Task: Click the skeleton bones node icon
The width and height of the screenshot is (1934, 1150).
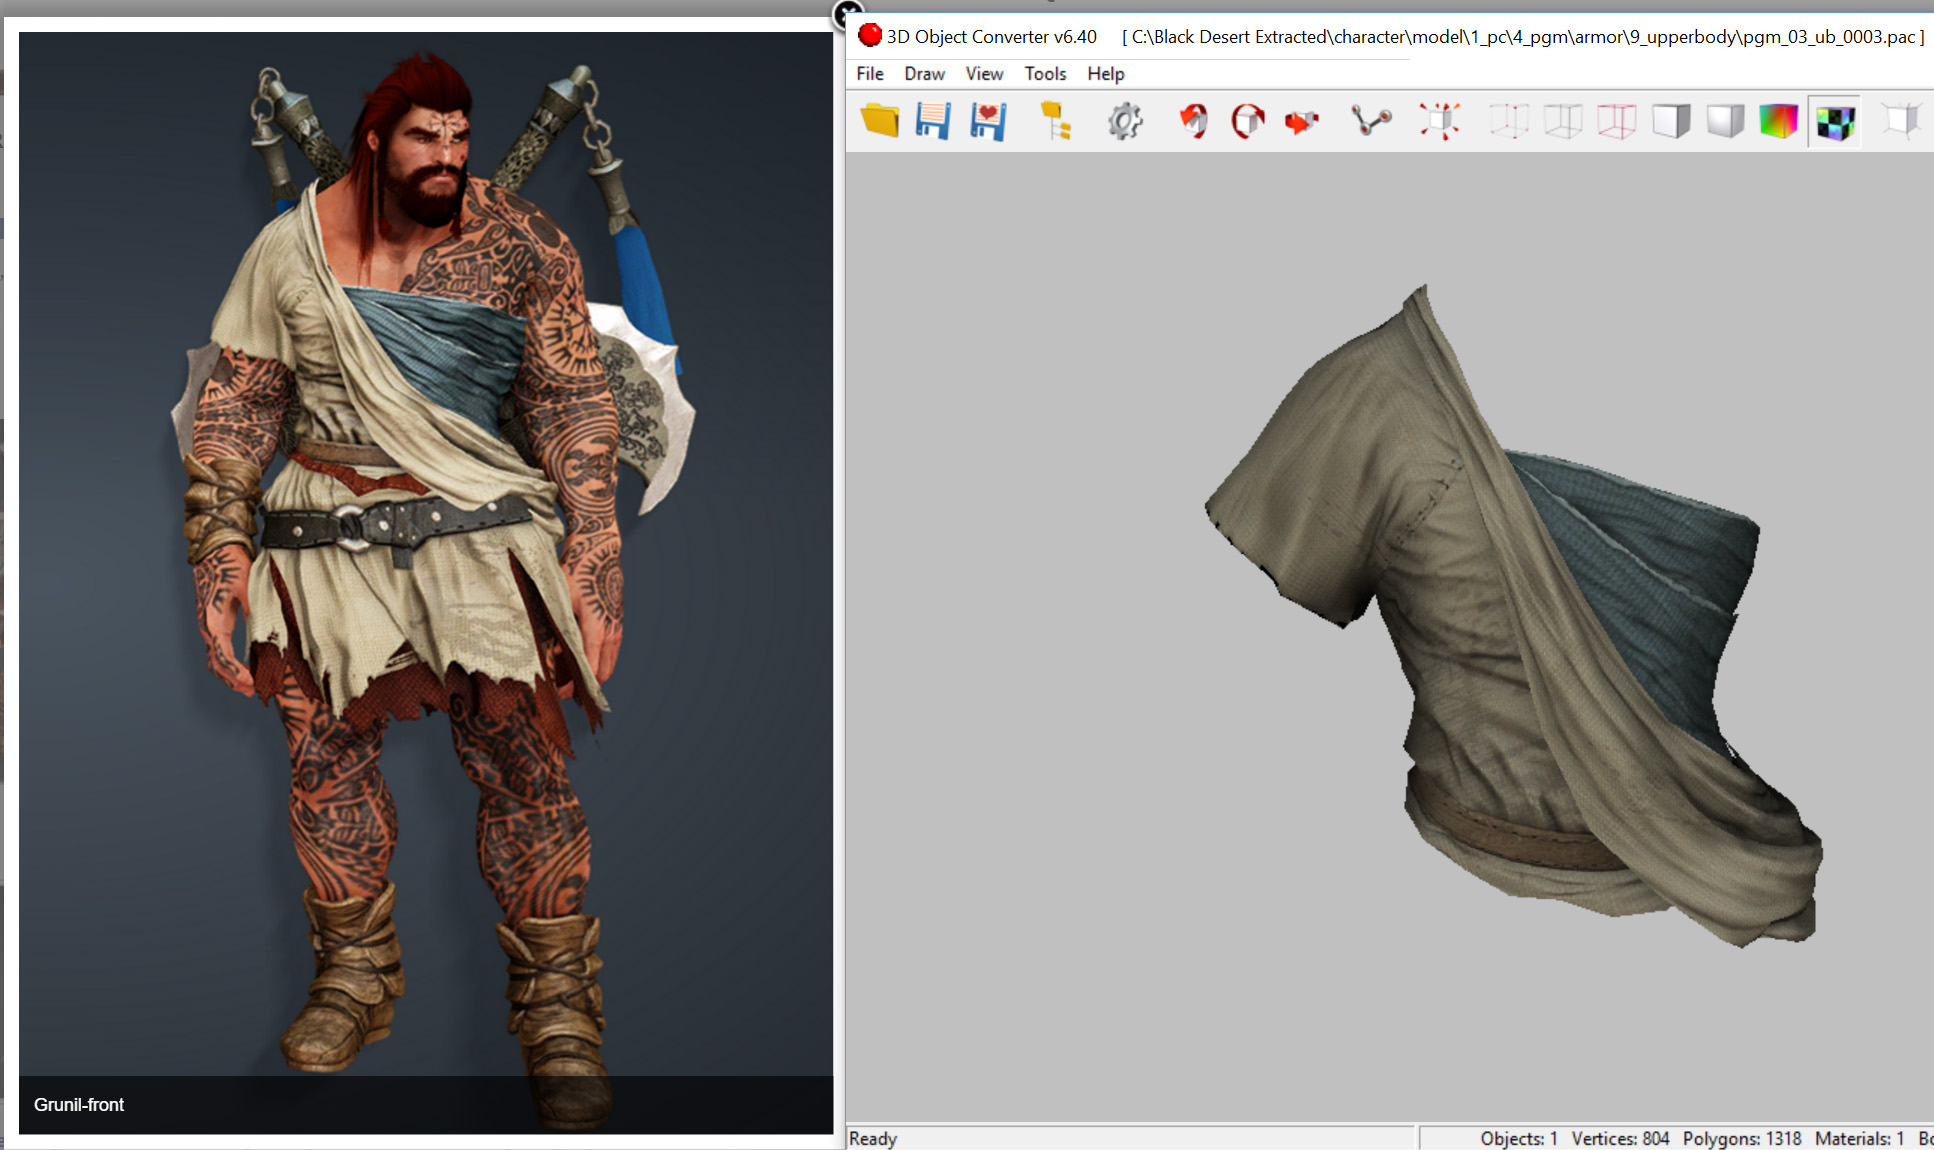Action: [x=1371, y=121]
